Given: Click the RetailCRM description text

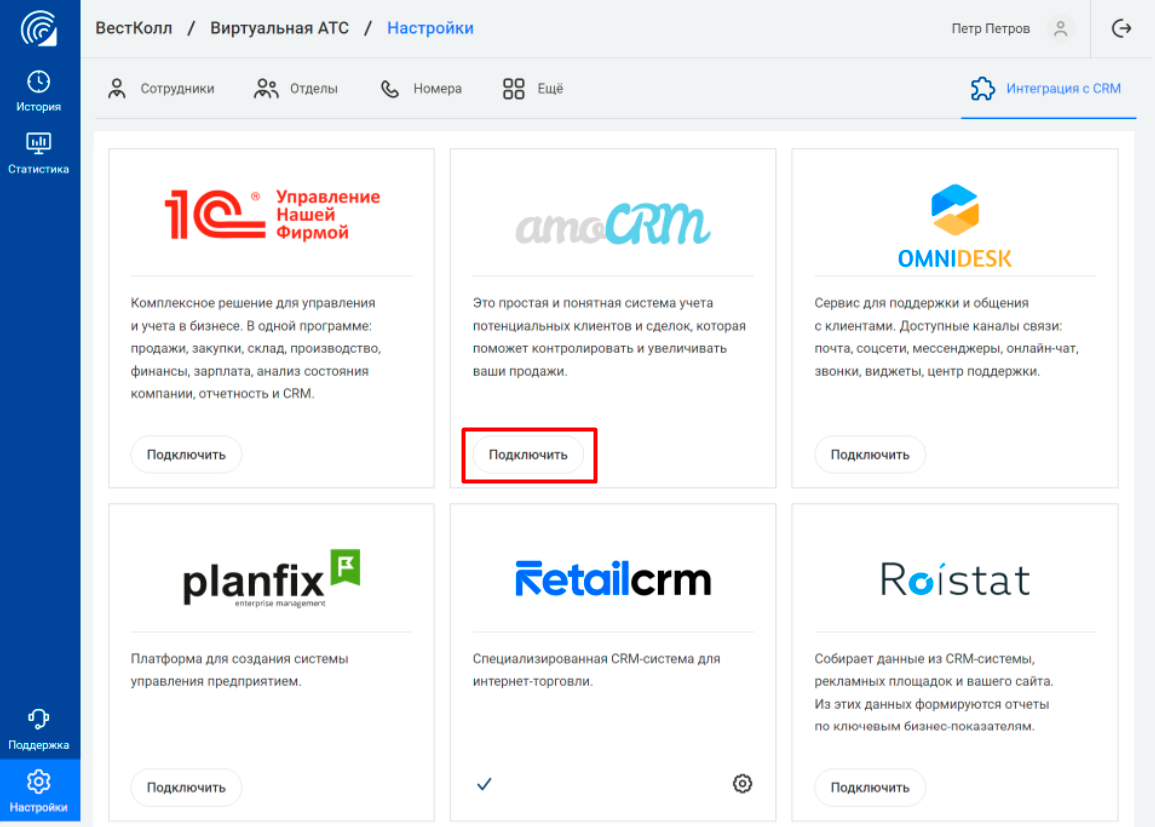Looking at the screenshot, I should pos(596,669).
